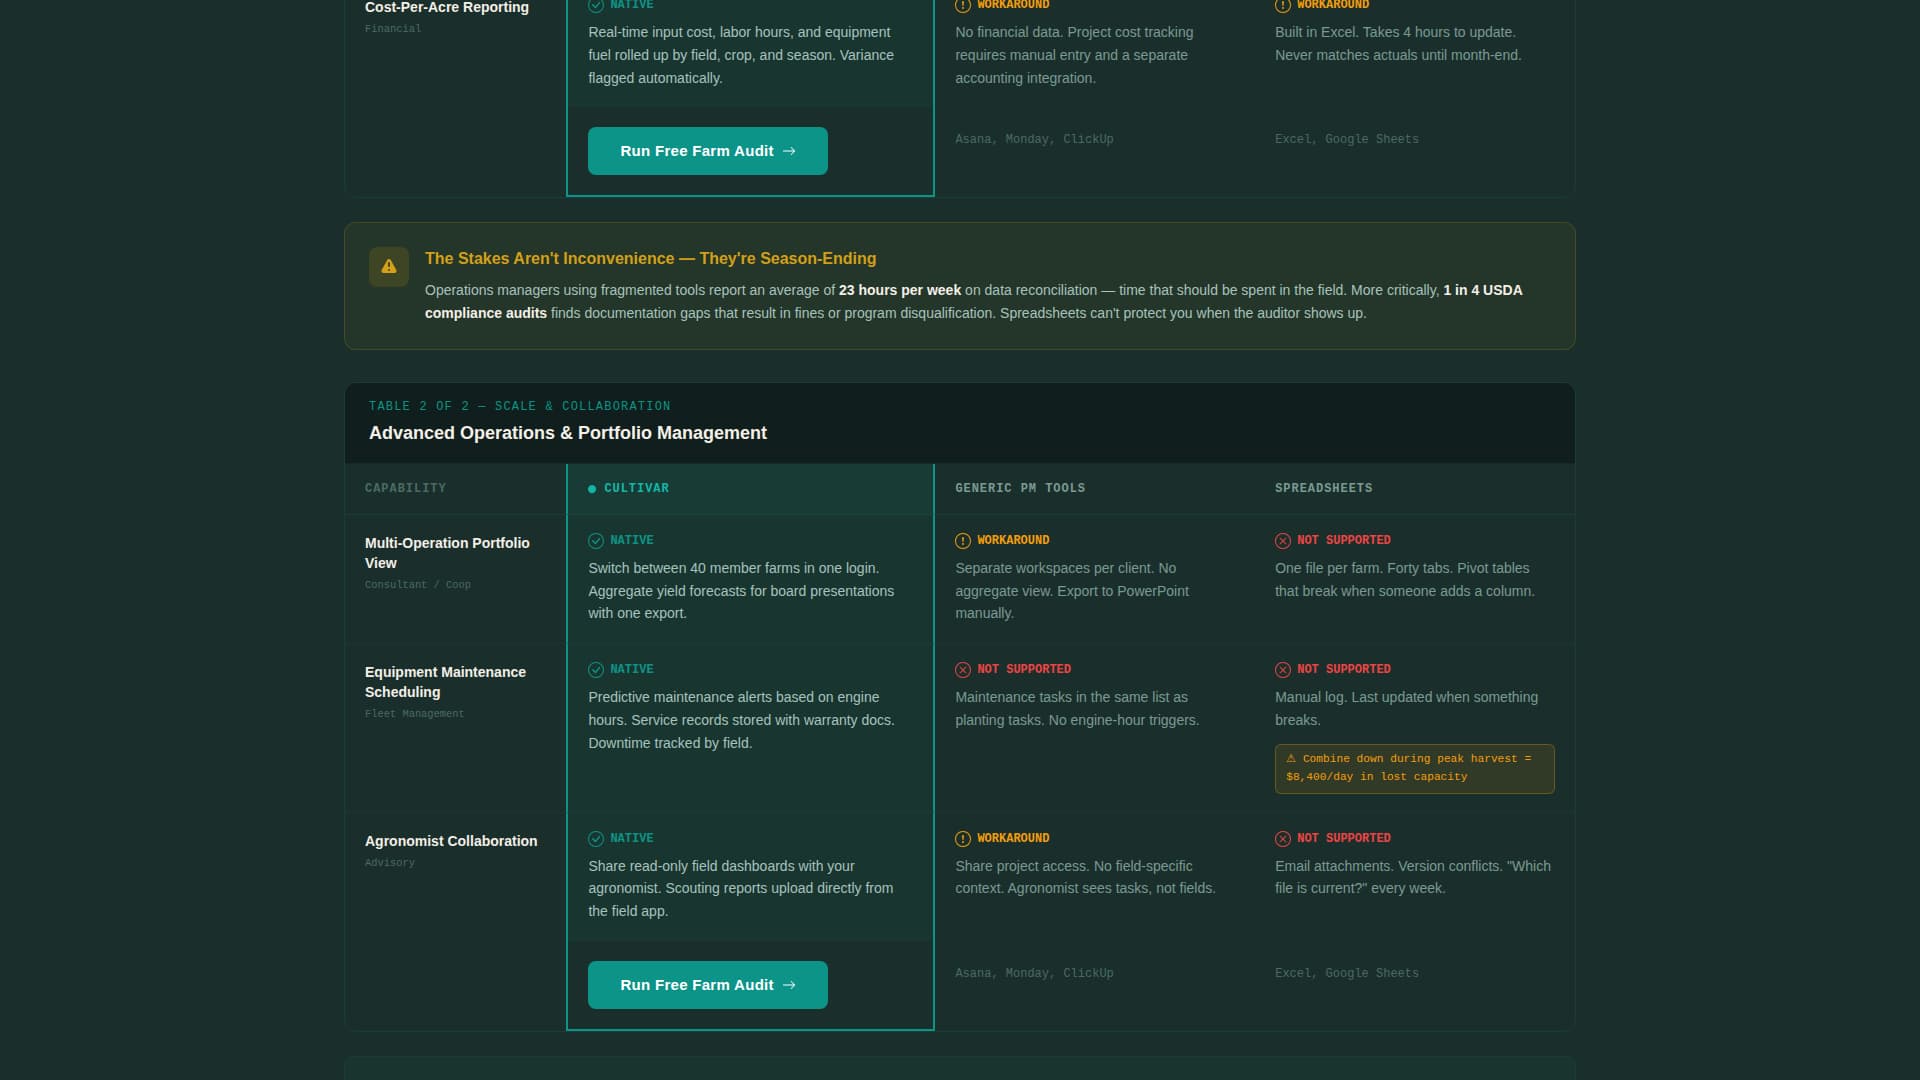Click the Advisory tag under Agronomist Collaboration
Screen dimensions: 1920x1080
[389, 863]
